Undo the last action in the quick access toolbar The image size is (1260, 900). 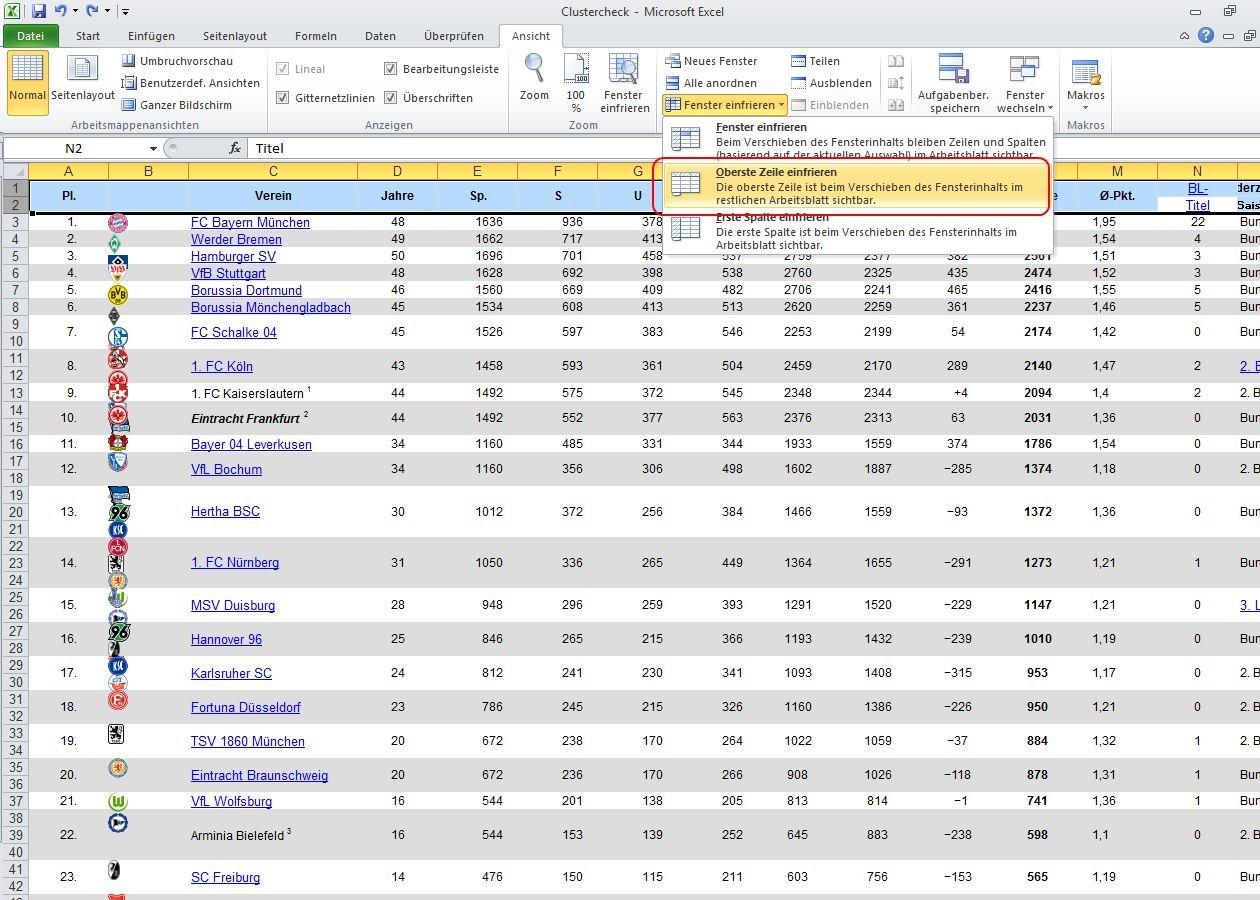coord(60,11)
